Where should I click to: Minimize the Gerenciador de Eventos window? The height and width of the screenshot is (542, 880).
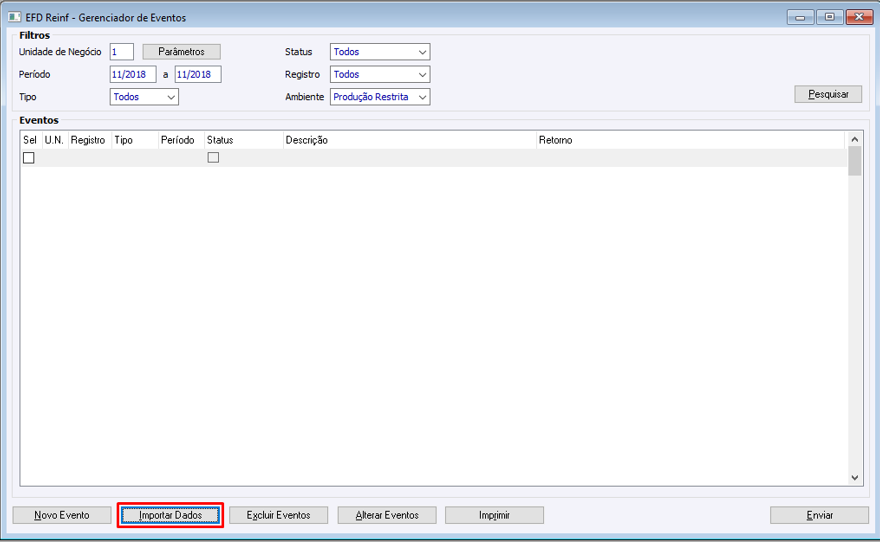tap(800, 17)
